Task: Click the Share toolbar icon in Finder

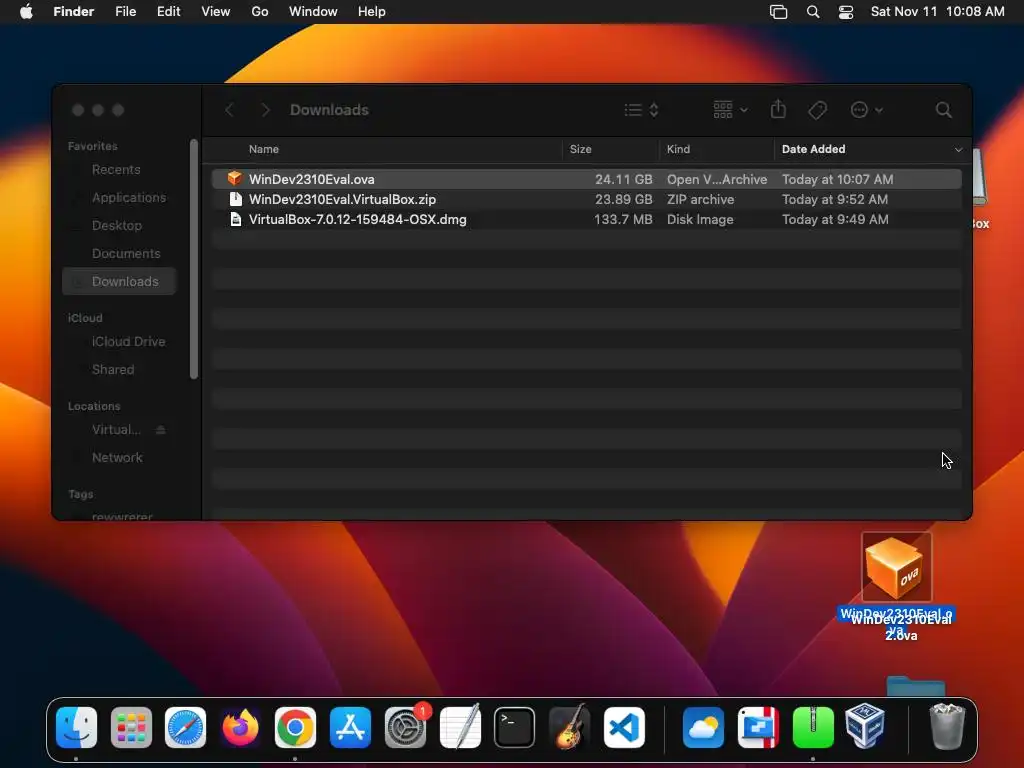Action: (x=778, y=109)
